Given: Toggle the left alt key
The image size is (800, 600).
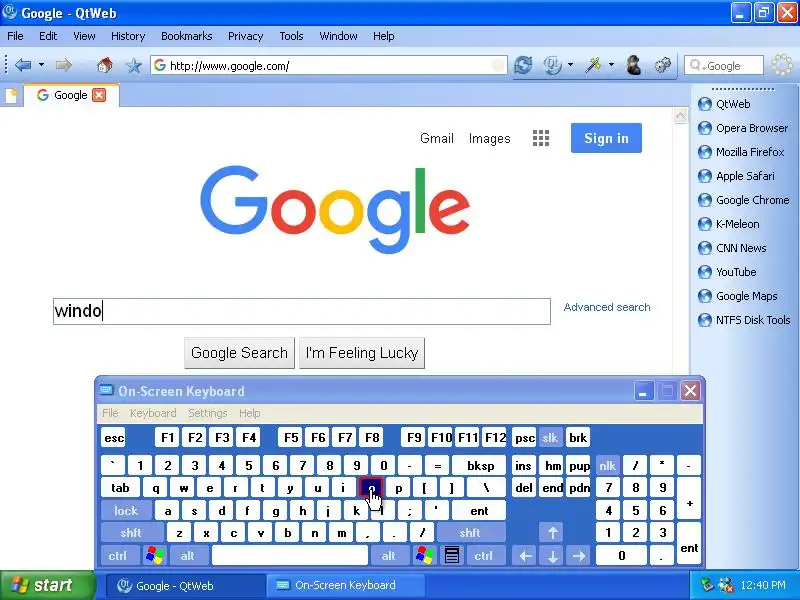Looking at the screenshot, I should pos(188,555).
